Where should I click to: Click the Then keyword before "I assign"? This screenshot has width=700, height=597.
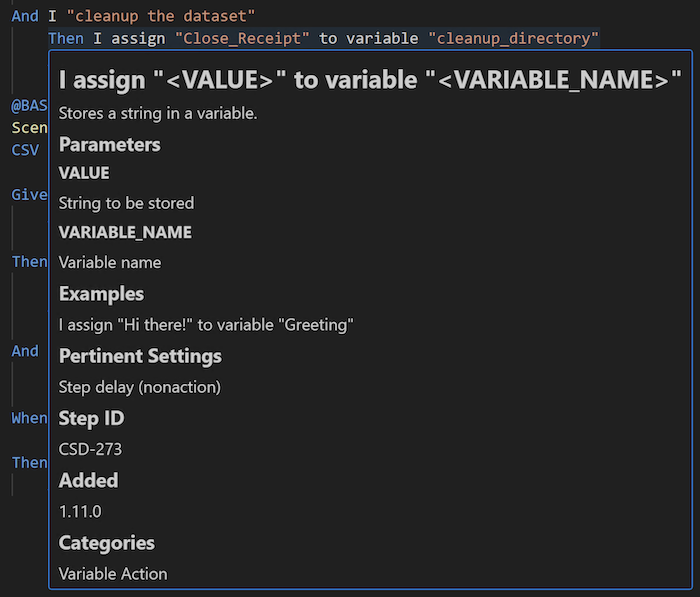(x=66, y=39)
